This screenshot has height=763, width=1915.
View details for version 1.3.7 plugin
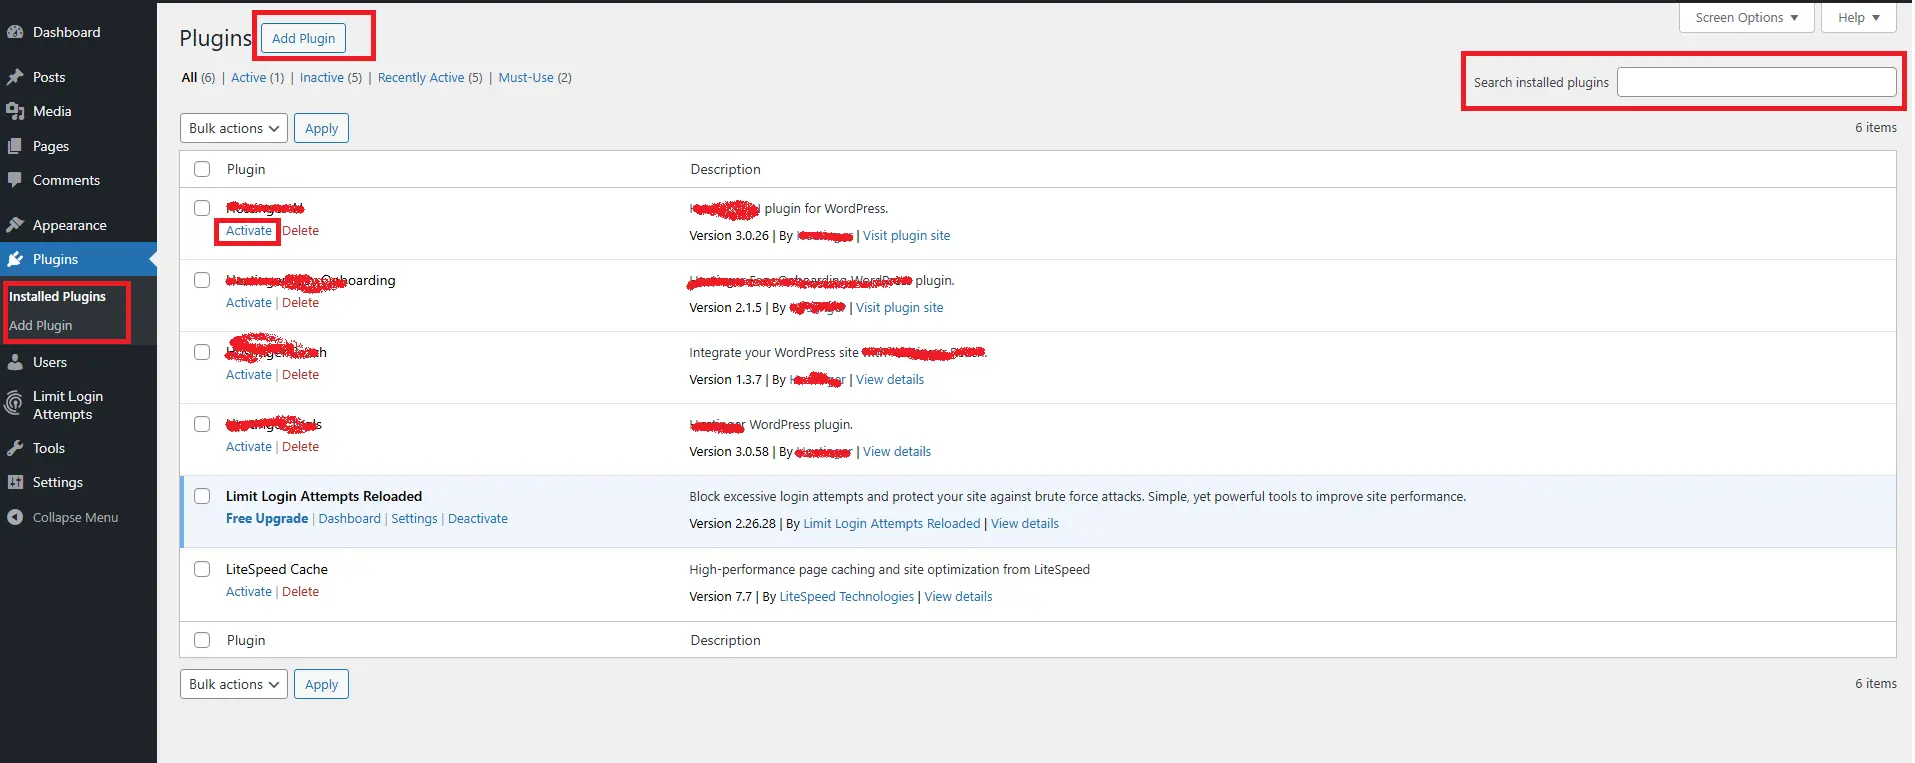(x=890, y=379)
